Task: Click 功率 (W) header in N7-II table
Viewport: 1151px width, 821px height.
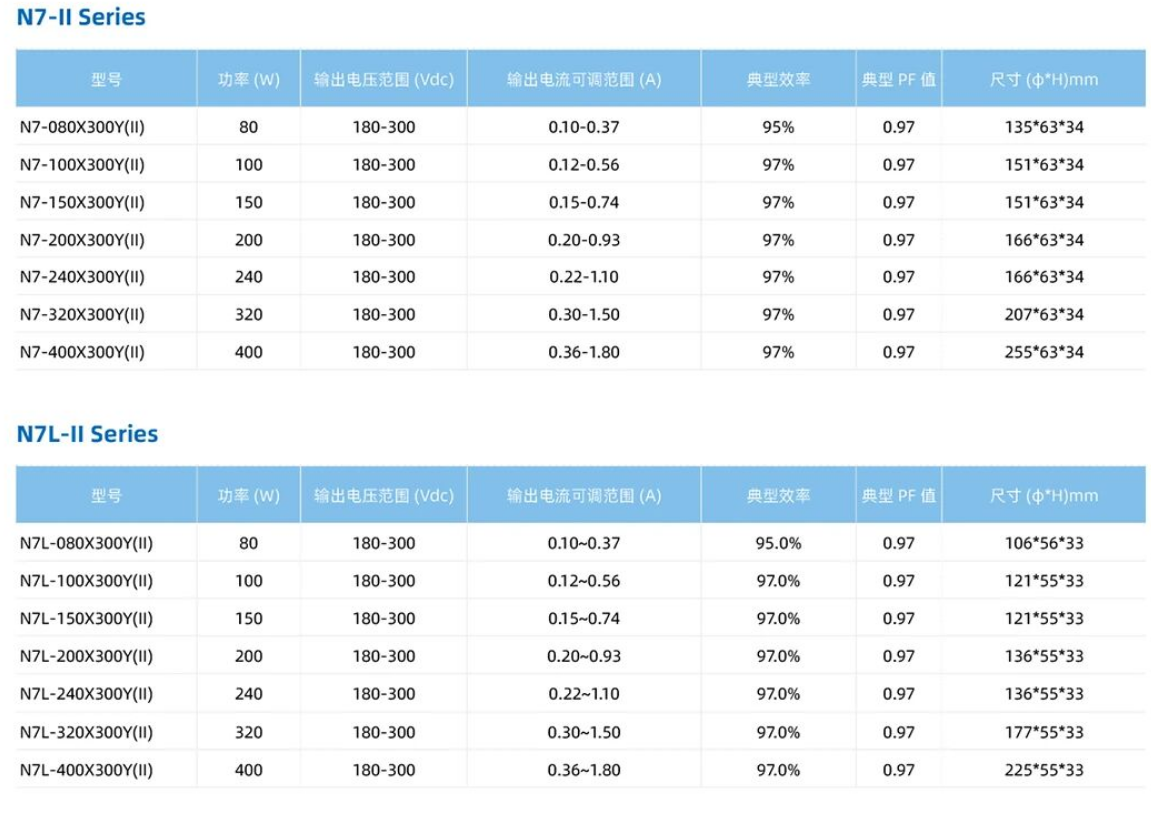Action: tap(249, 79)
